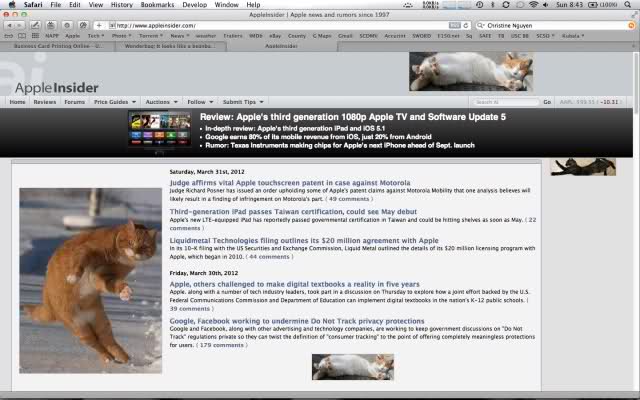Click the reload icon in the address bar

click(466, 25)
